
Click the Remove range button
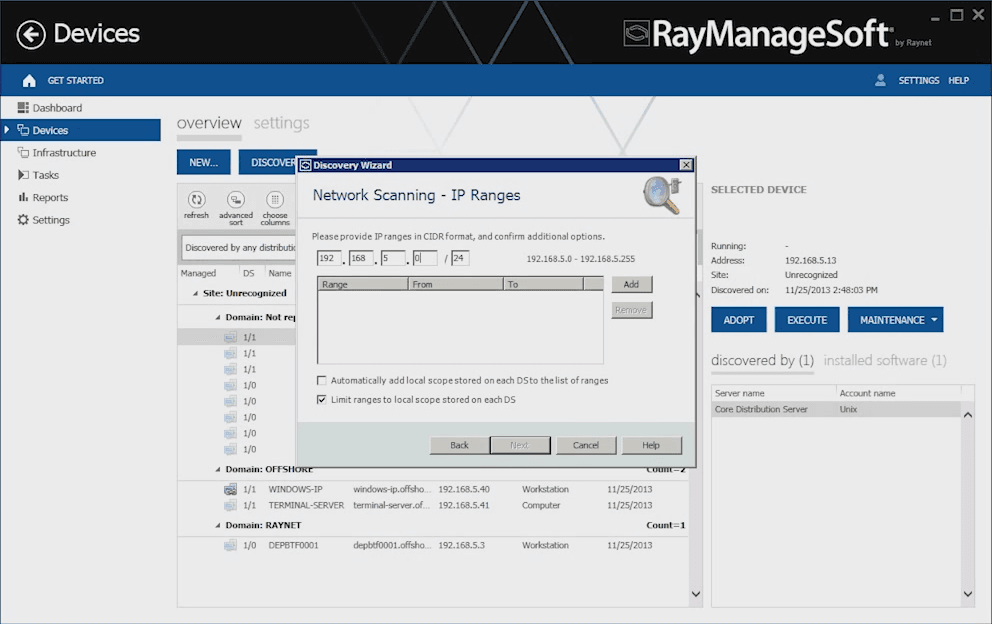coord(631,310)
